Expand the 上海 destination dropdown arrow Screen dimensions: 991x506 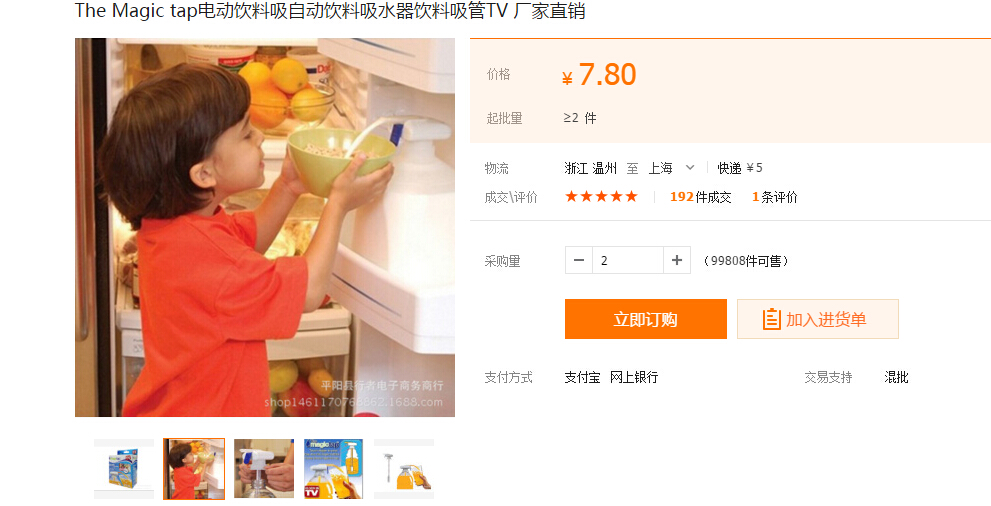click(690, 167)
